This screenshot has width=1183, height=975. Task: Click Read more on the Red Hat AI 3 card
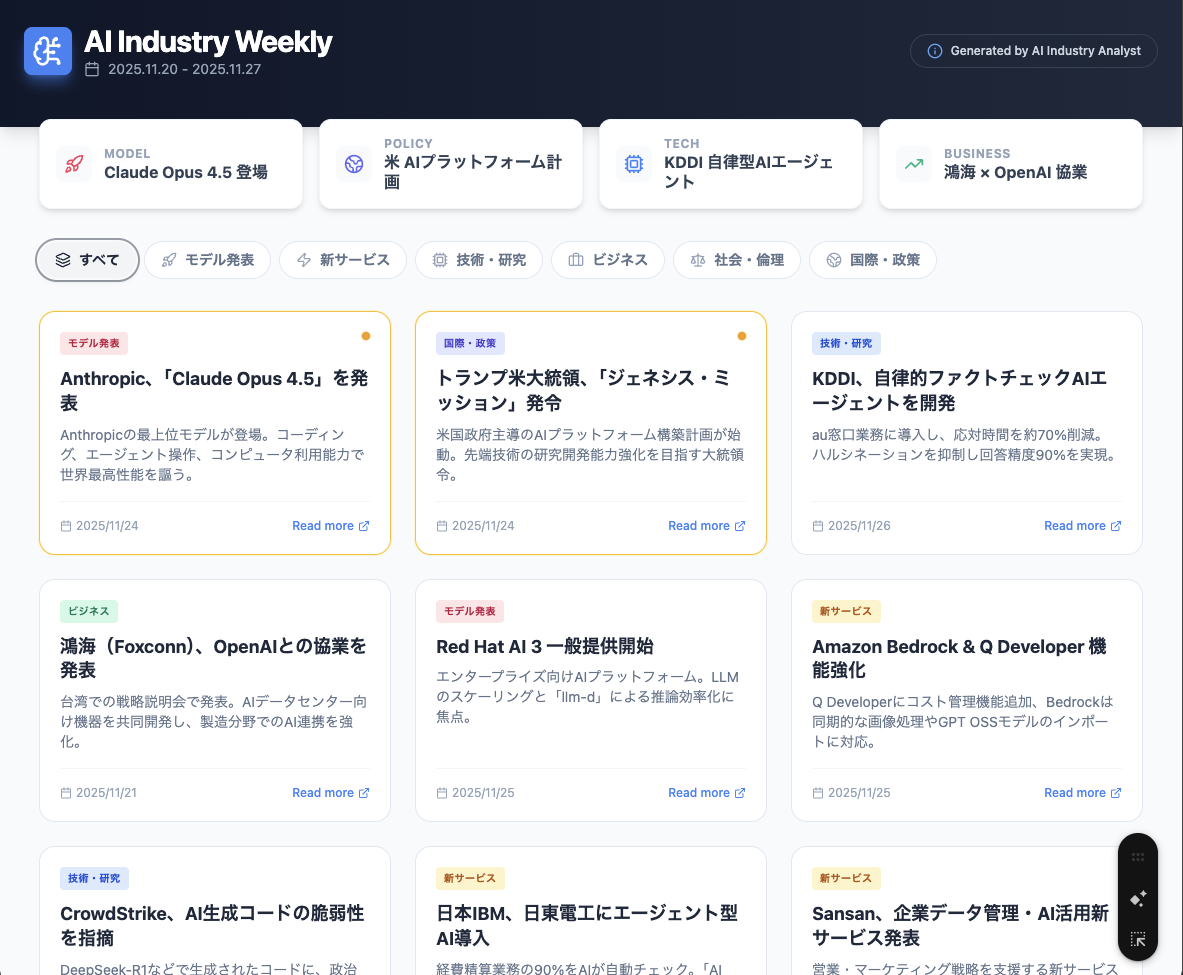tap(707, 793)
